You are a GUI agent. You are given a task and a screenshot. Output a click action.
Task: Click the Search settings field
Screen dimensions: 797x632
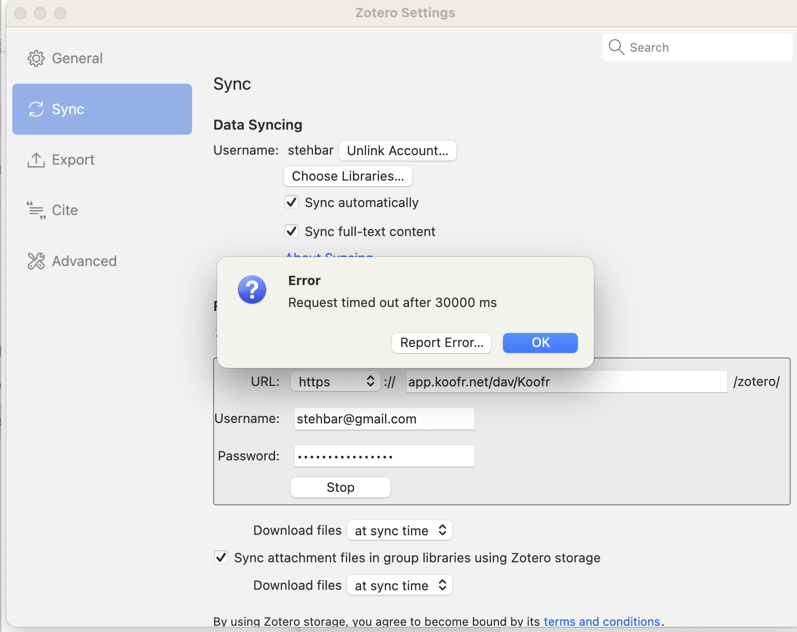pyautogui.click(x=697, y=47)
